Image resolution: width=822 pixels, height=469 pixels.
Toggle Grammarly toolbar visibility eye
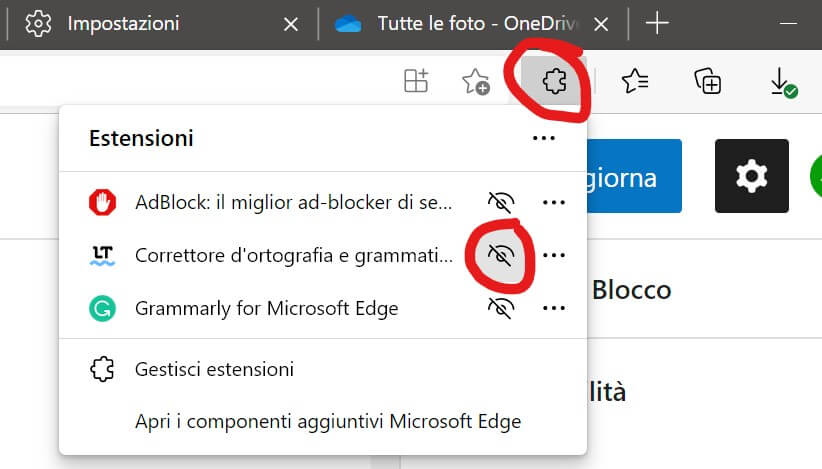coord(501,308)
